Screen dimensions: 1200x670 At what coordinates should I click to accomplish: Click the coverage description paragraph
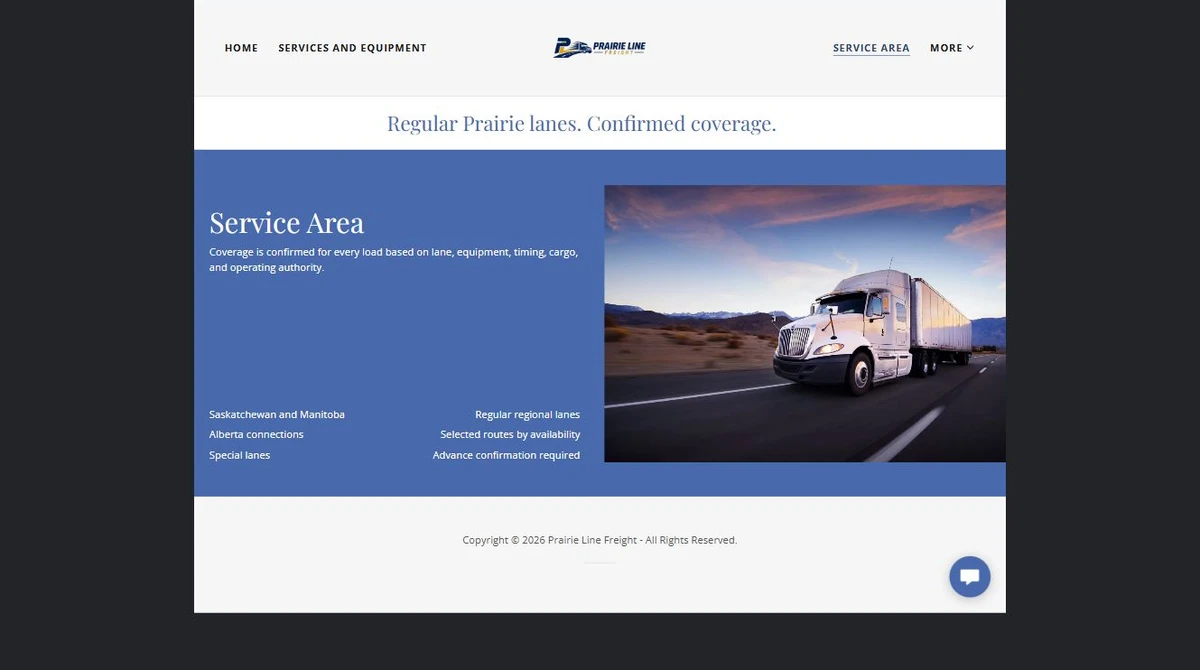click(x=393, y=260)
